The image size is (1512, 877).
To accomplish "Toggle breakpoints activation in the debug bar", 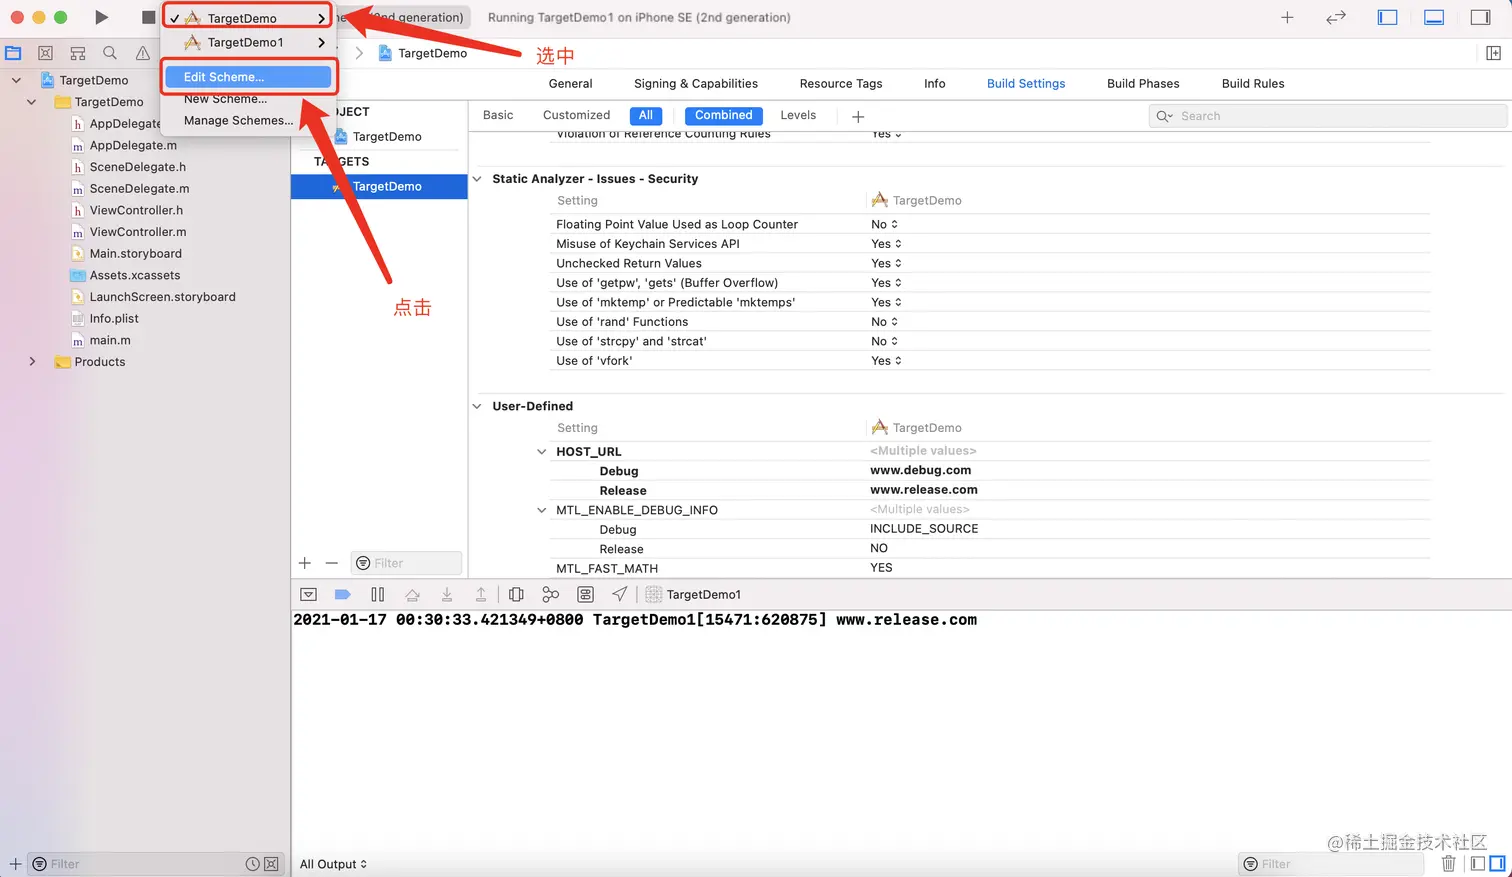I will pos(343,594).
